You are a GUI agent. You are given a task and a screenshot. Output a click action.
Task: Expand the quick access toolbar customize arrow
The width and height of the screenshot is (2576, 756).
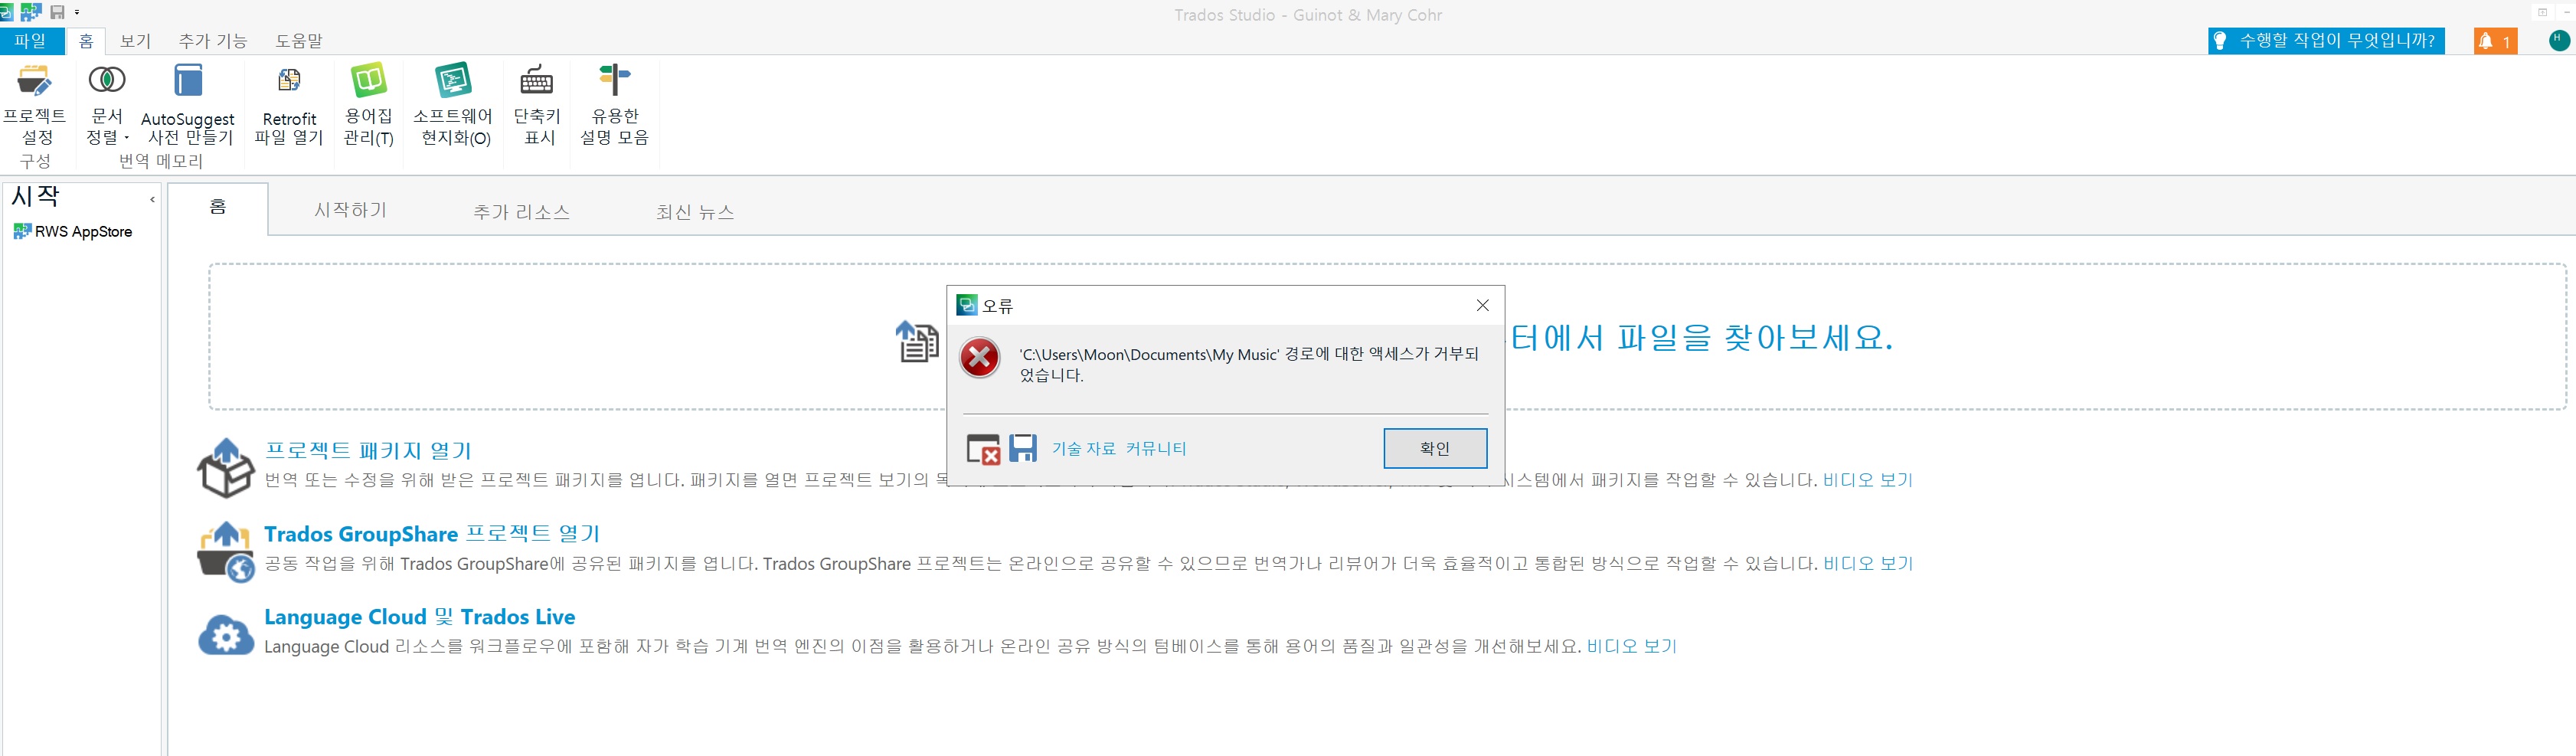(77, 12)
